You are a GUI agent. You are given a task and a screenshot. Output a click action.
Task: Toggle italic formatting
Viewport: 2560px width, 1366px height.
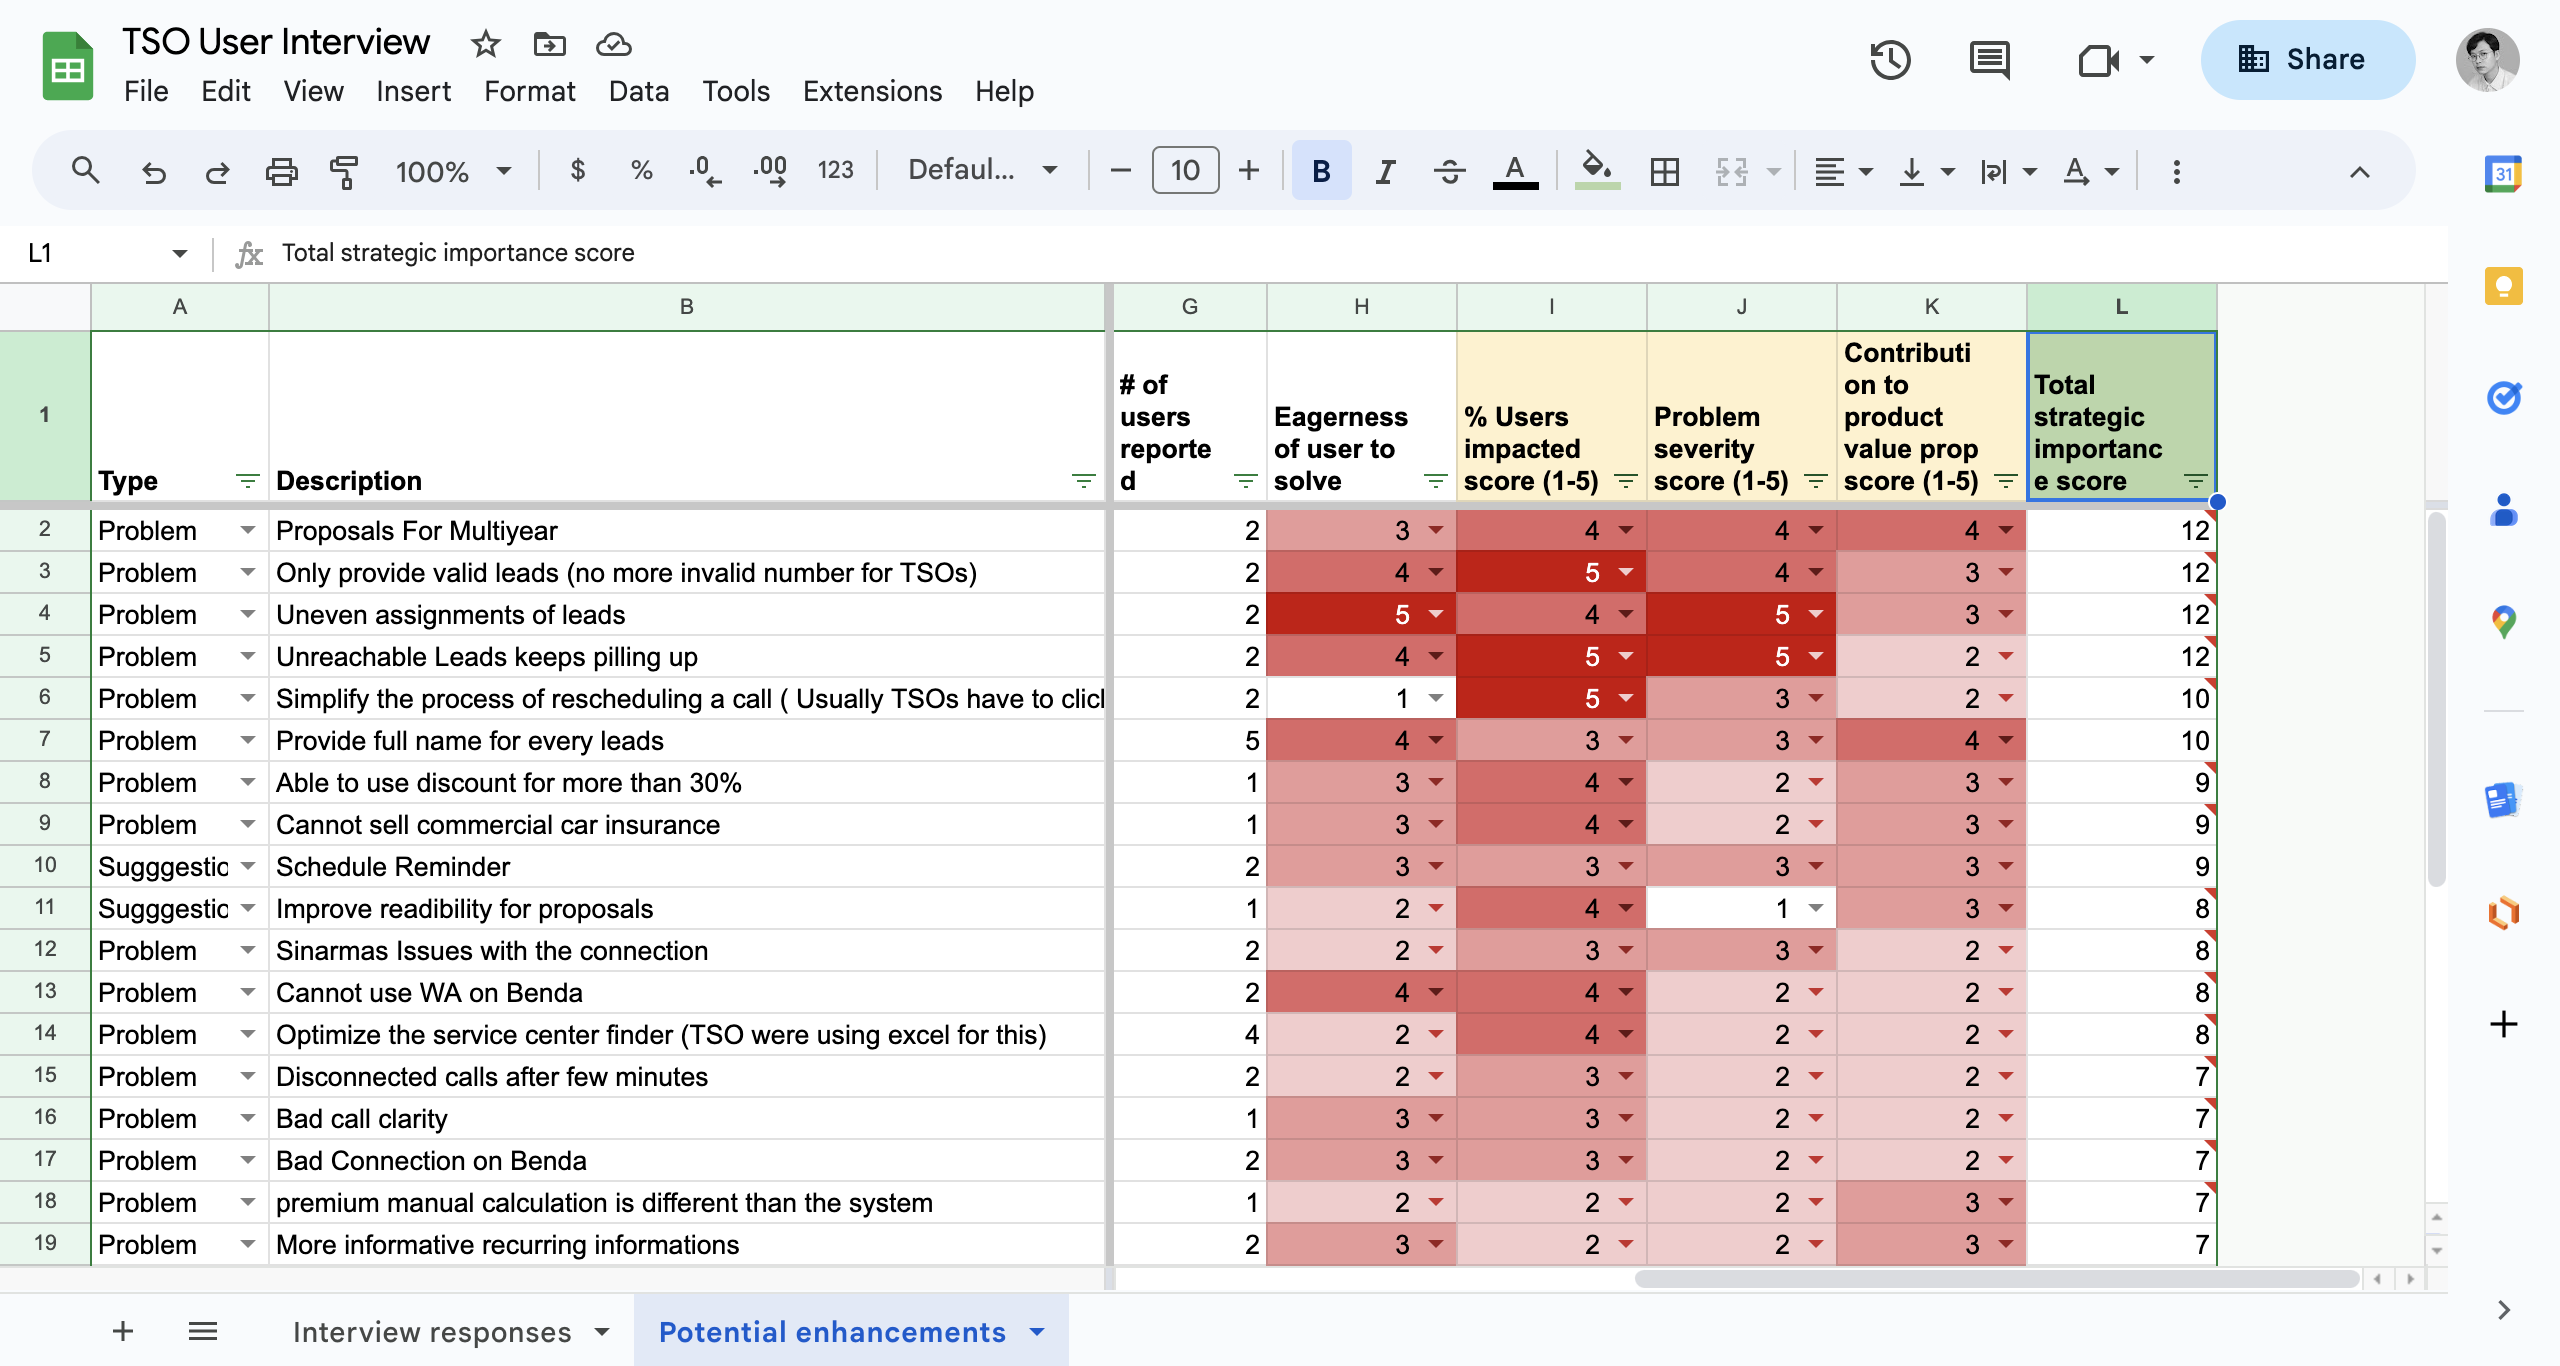point(1385,172)
